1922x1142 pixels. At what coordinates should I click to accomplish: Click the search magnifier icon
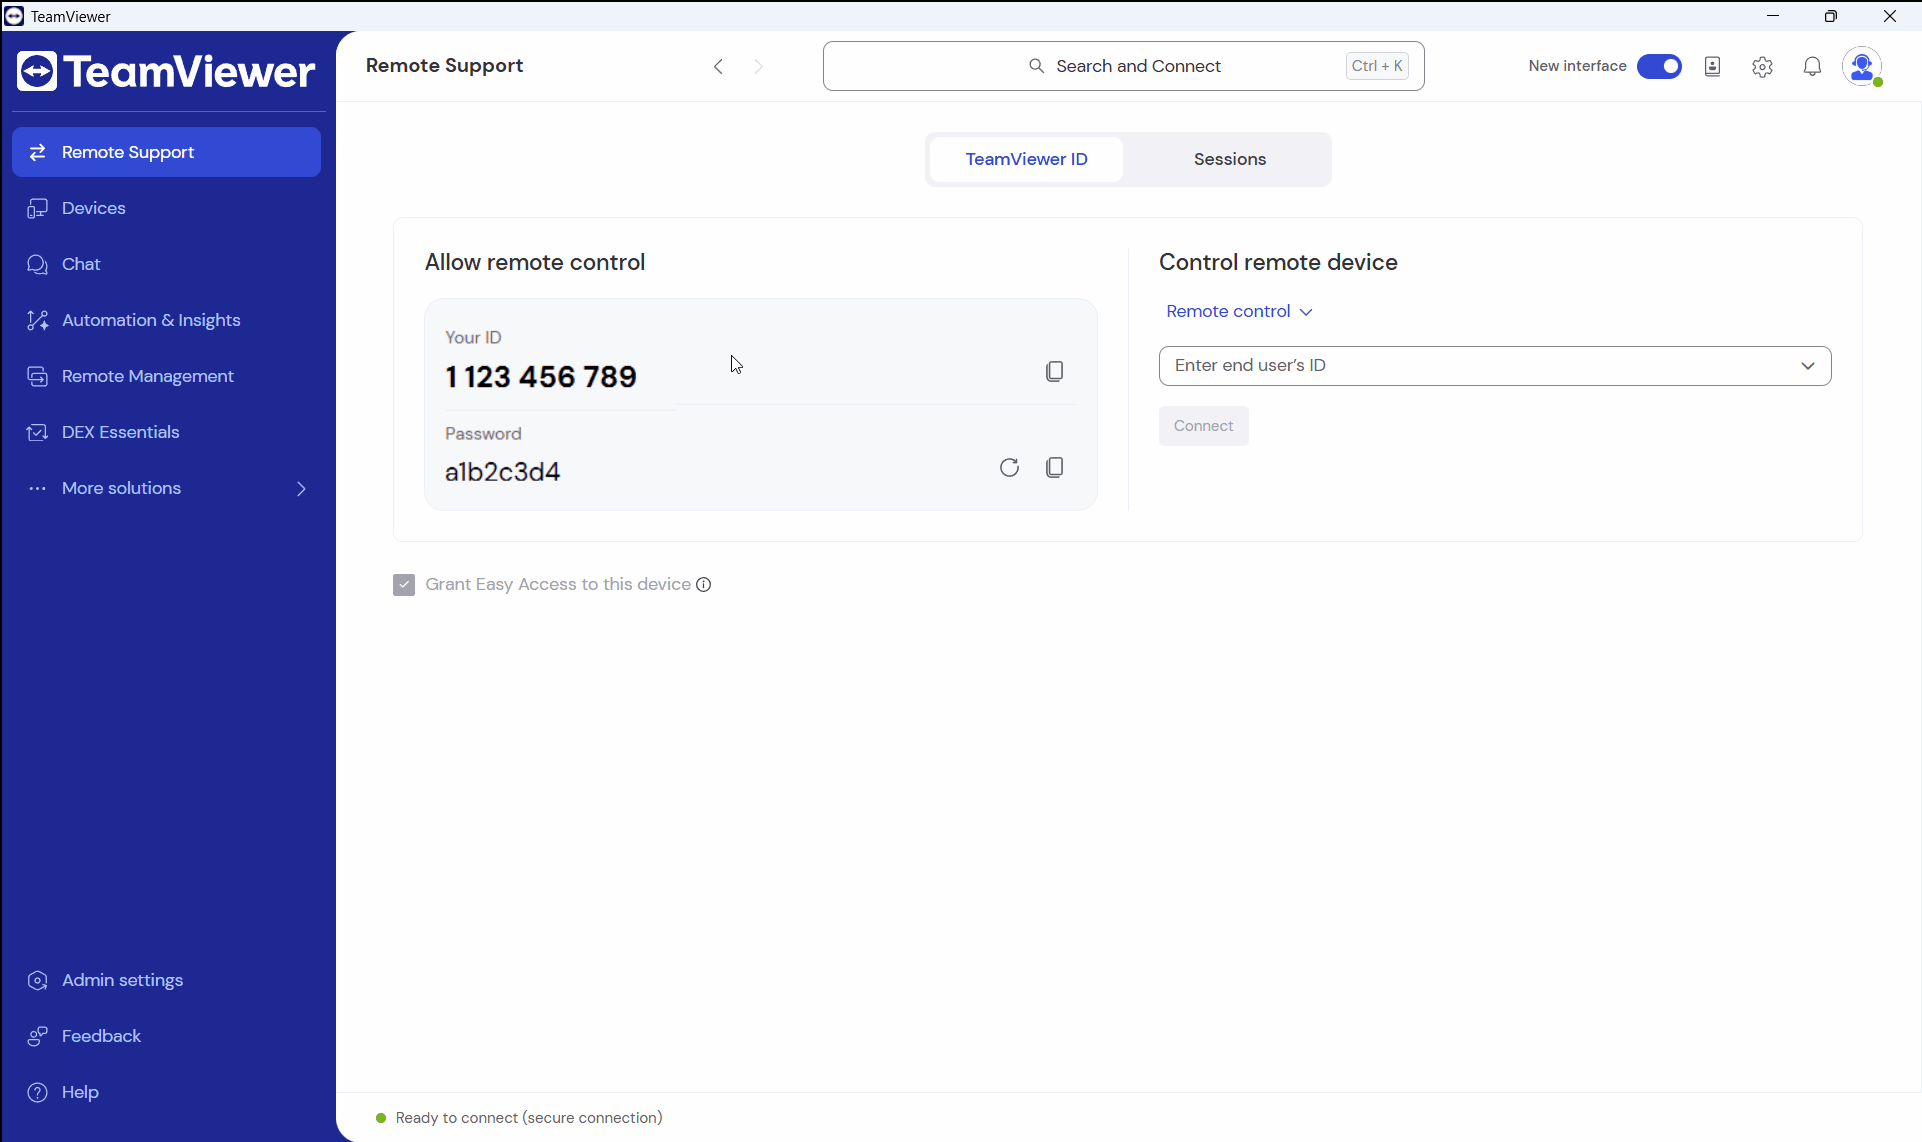coord(1037,66)
